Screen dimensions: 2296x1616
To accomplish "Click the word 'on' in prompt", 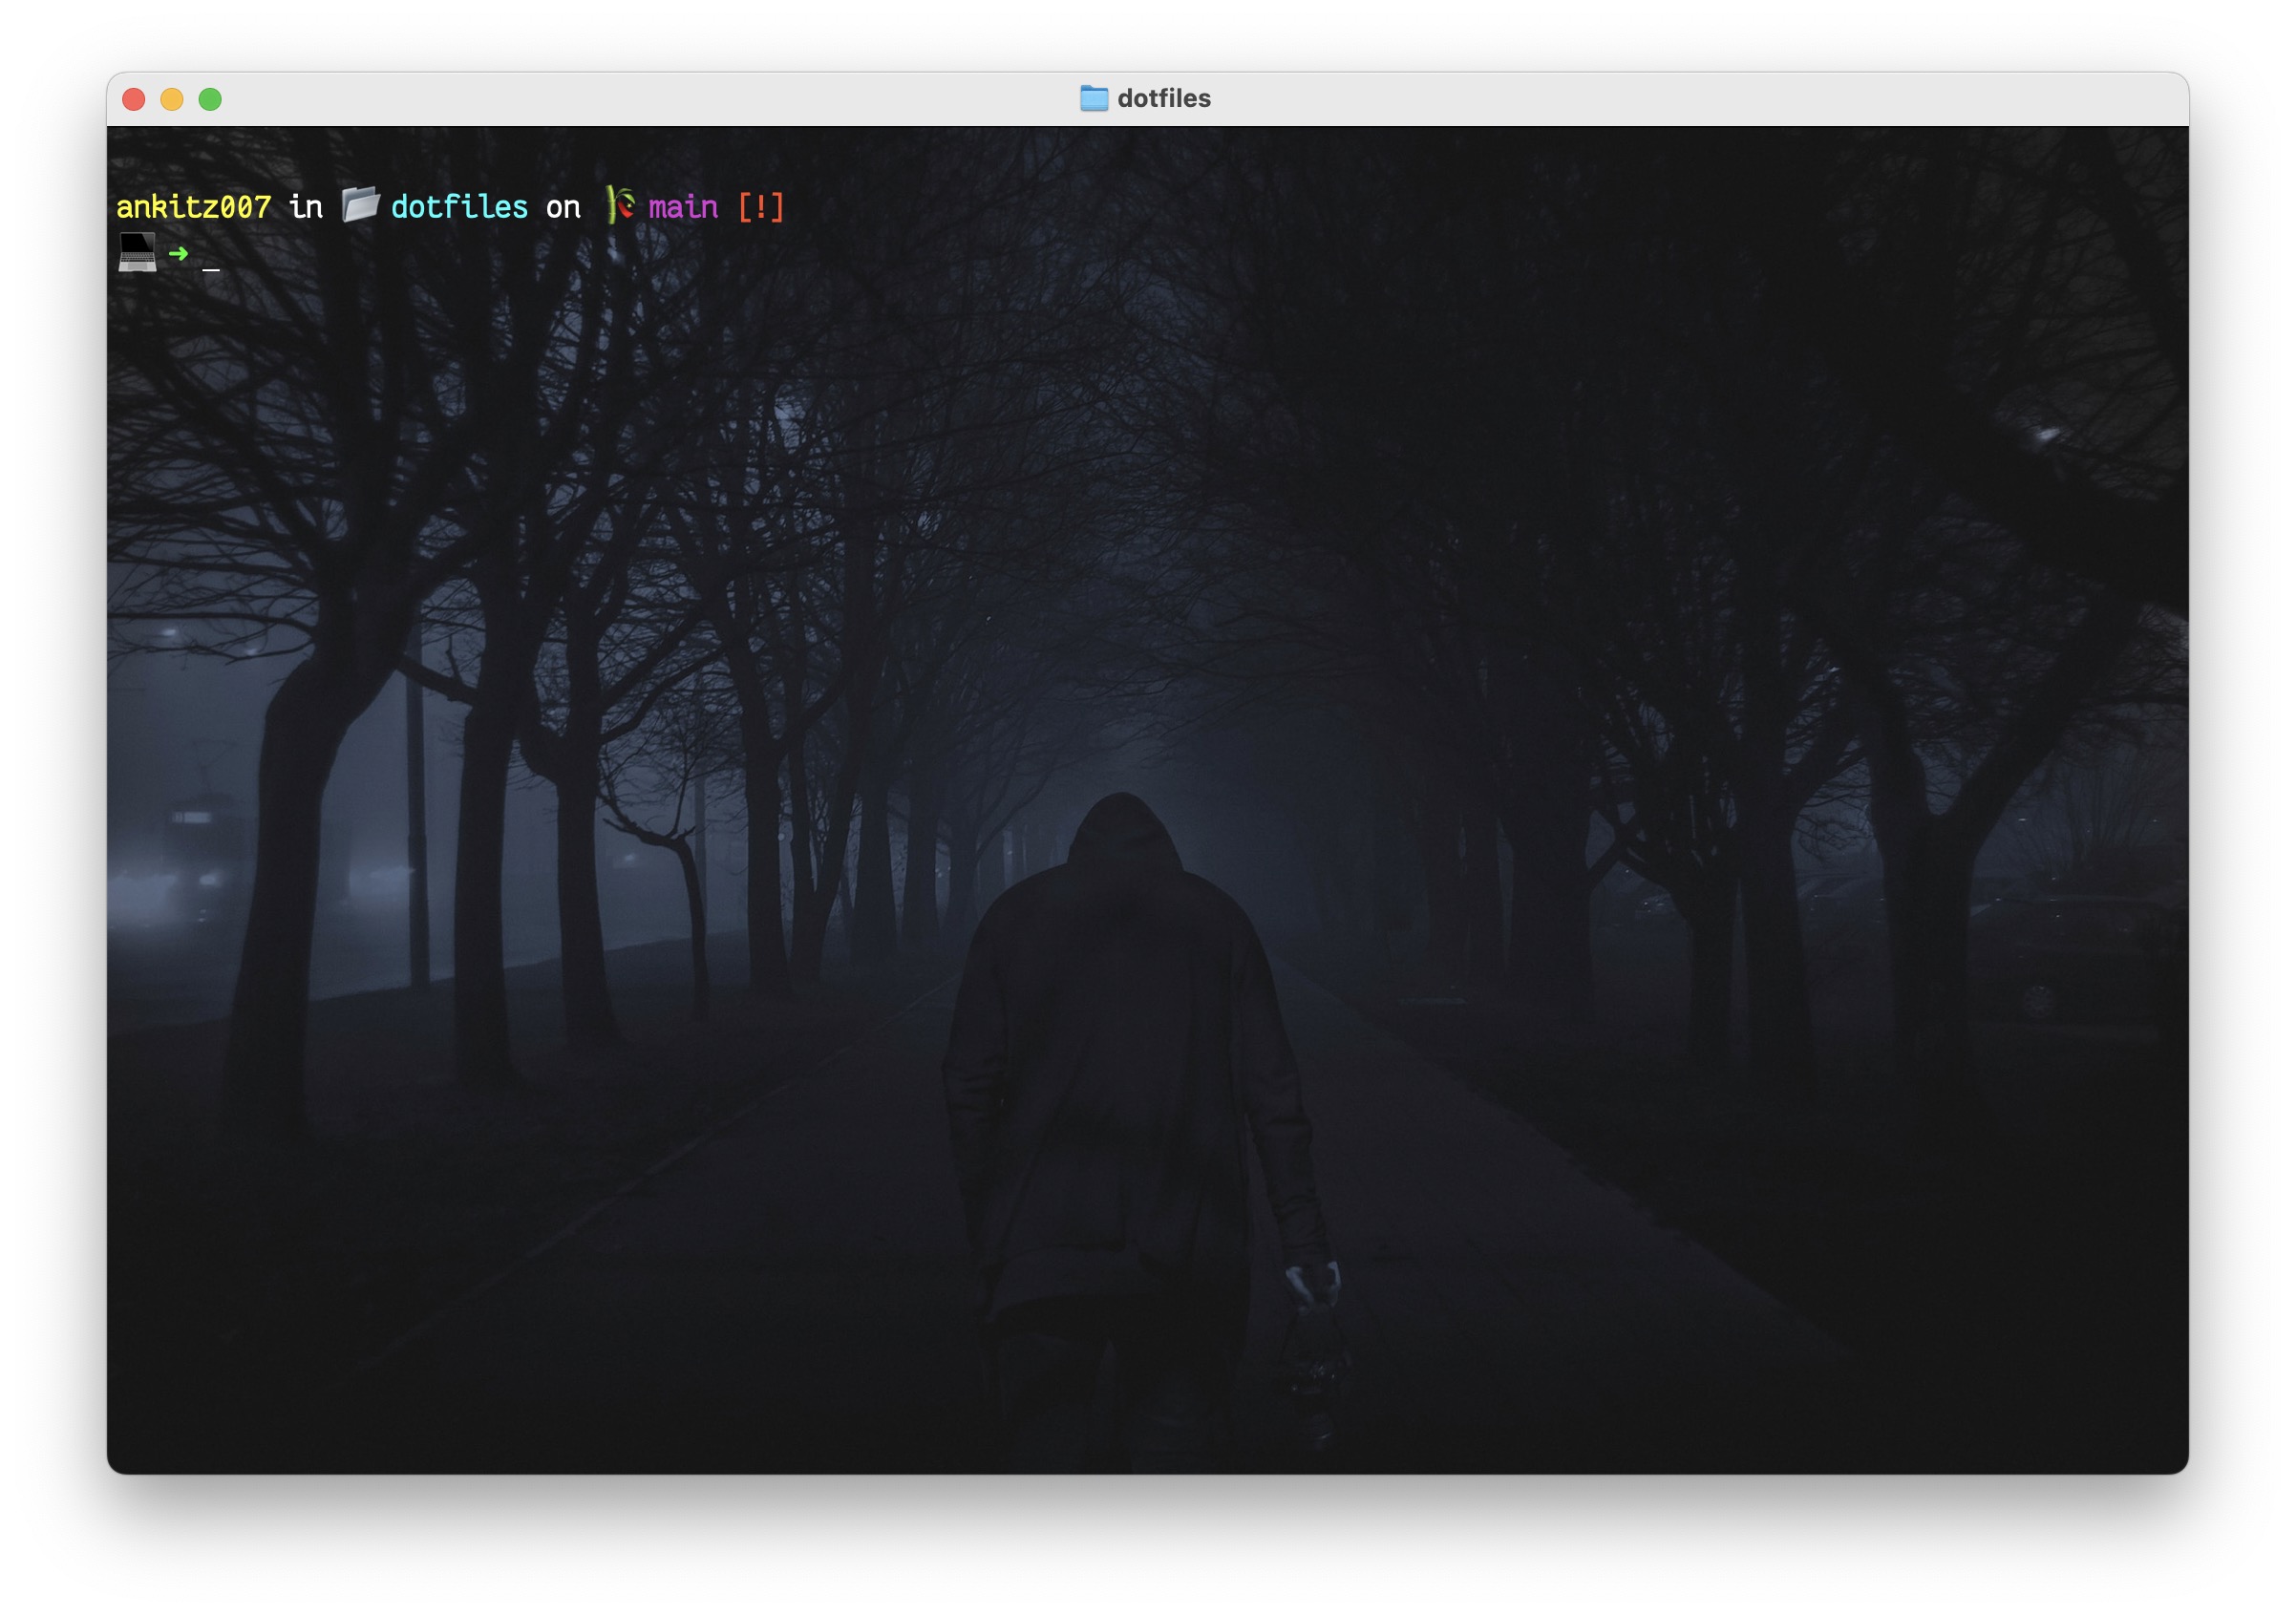I will click(x=563, y=207).
